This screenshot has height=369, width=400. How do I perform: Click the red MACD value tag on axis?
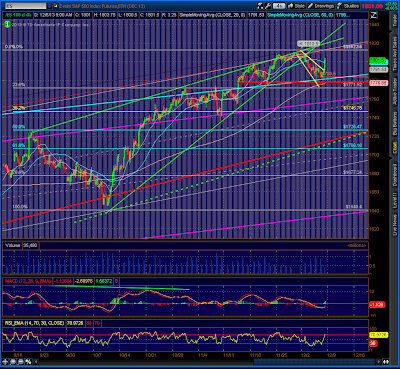click(x=377, y=304)
